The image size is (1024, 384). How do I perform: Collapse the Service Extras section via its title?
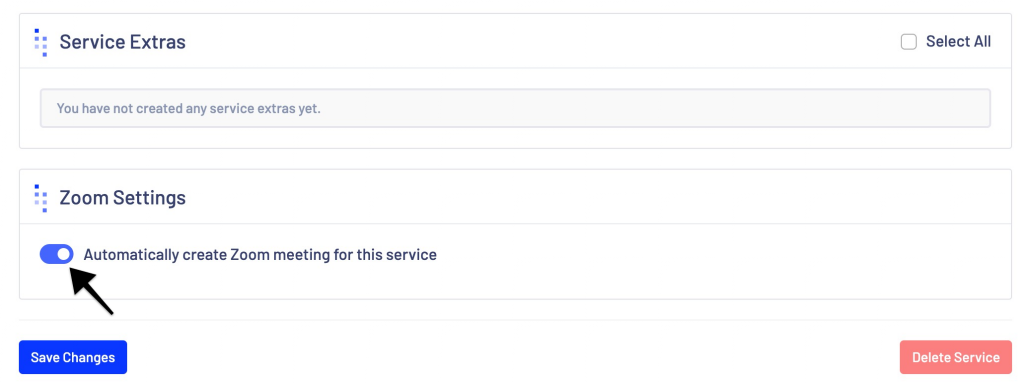pos(123,42)
